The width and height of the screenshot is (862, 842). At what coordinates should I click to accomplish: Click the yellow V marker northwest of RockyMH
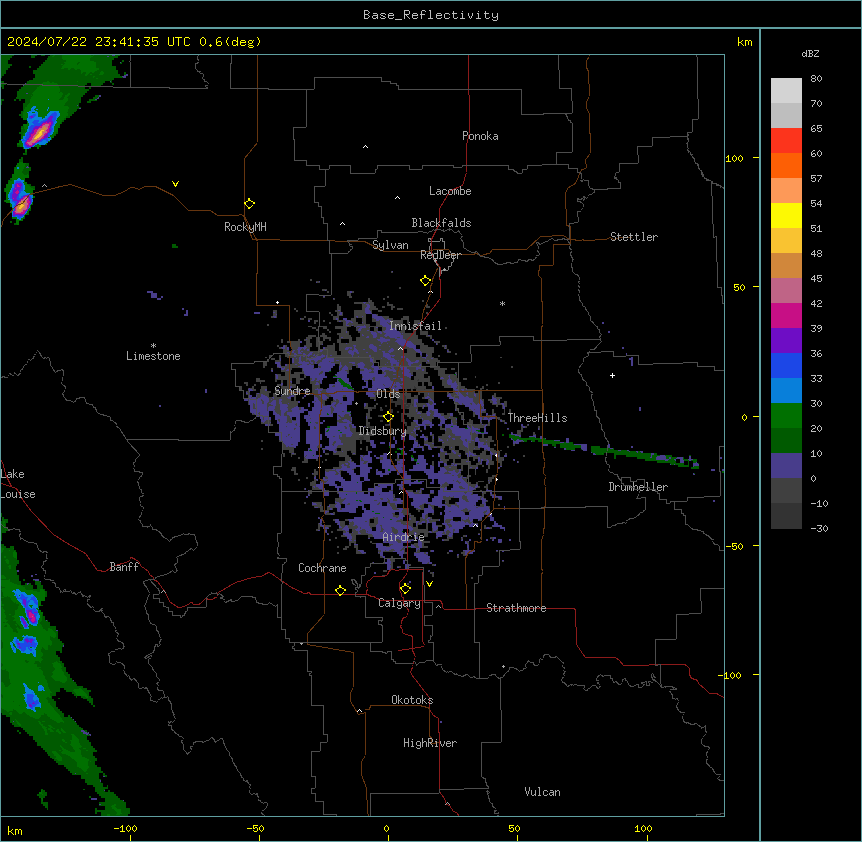175,184
